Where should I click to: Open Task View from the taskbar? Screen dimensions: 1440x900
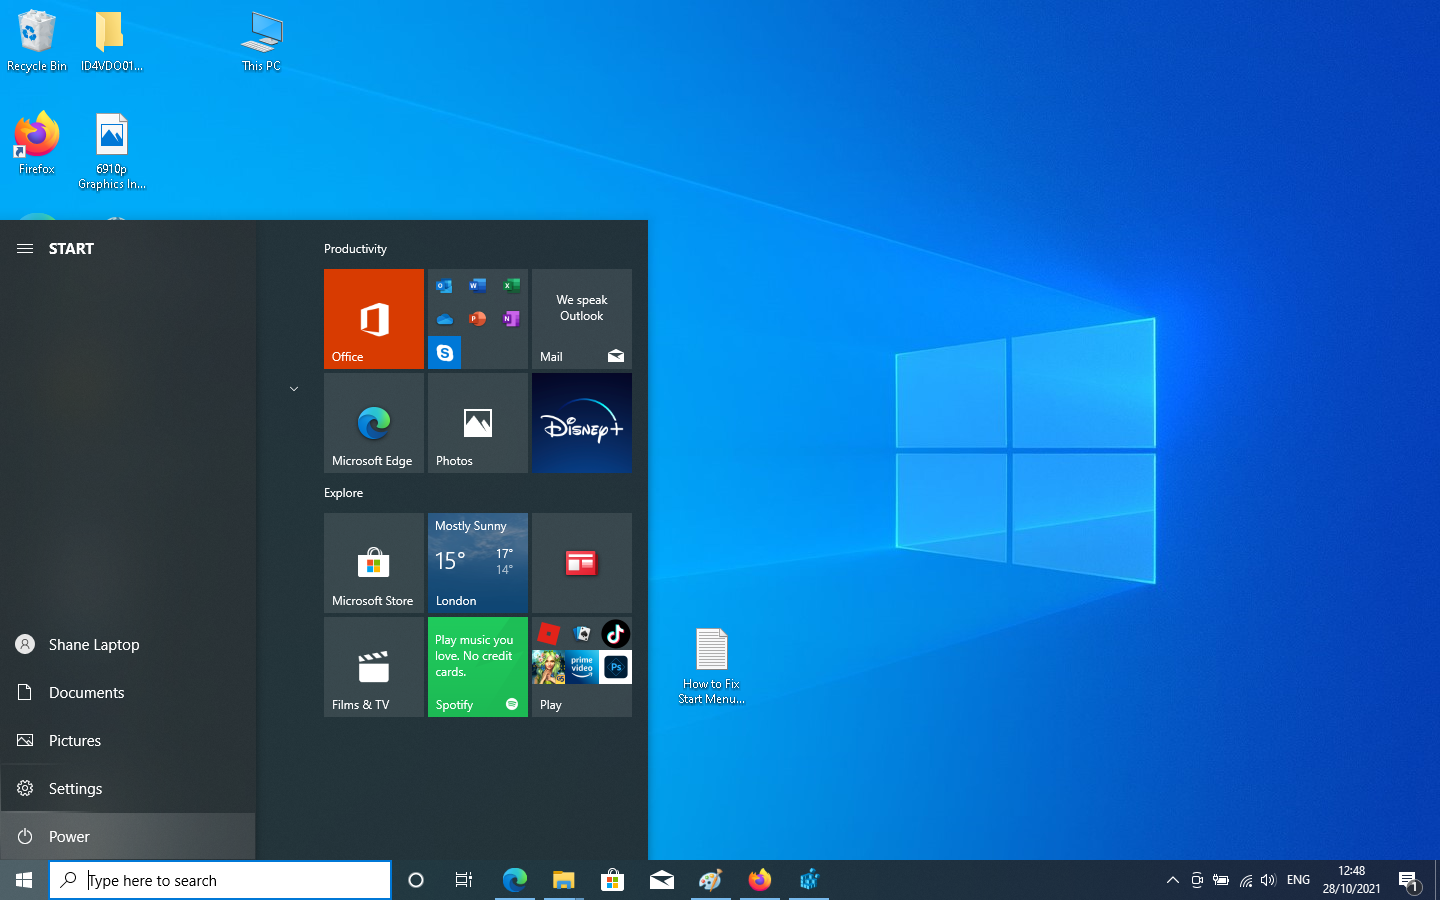click(x=464, y=880)
